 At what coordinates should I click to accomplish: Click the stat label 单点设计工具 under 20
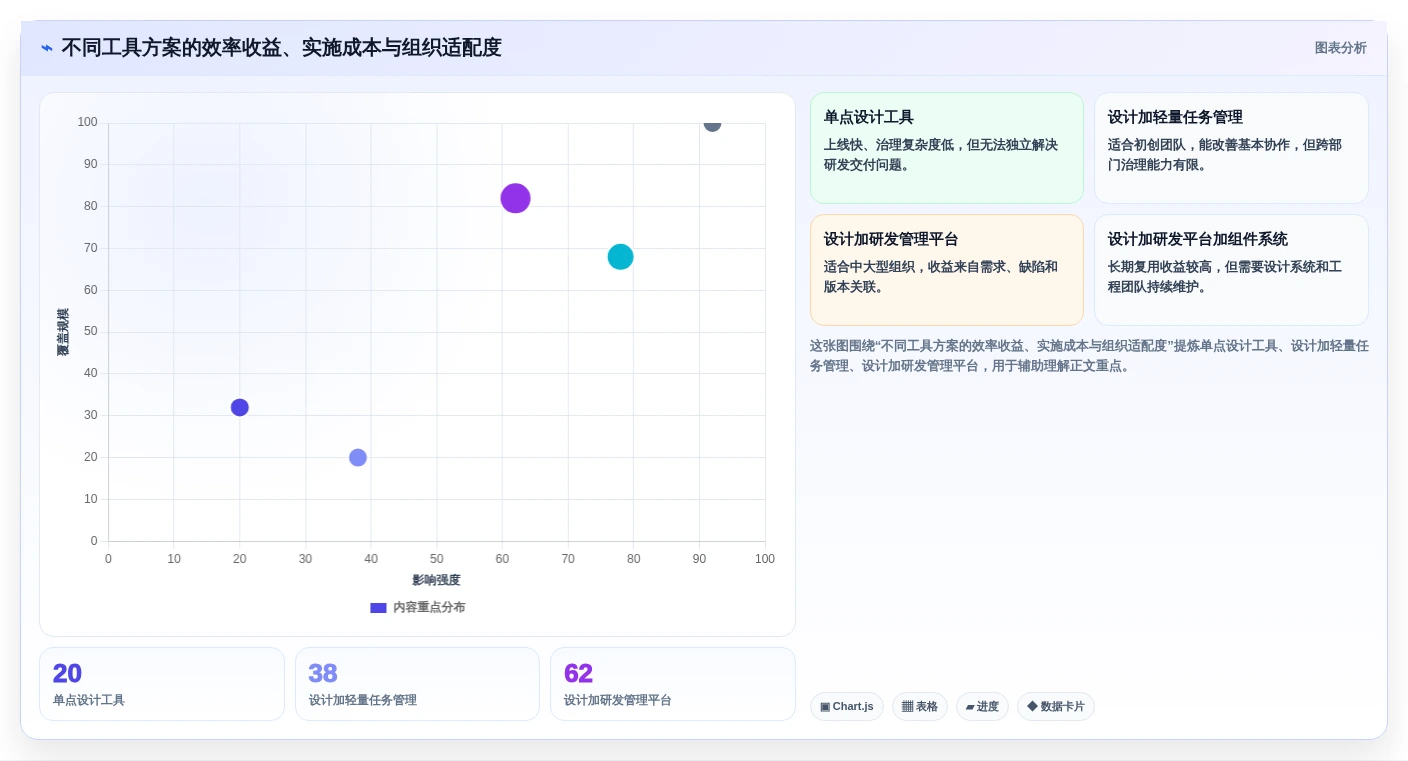(x=89, y=701)
